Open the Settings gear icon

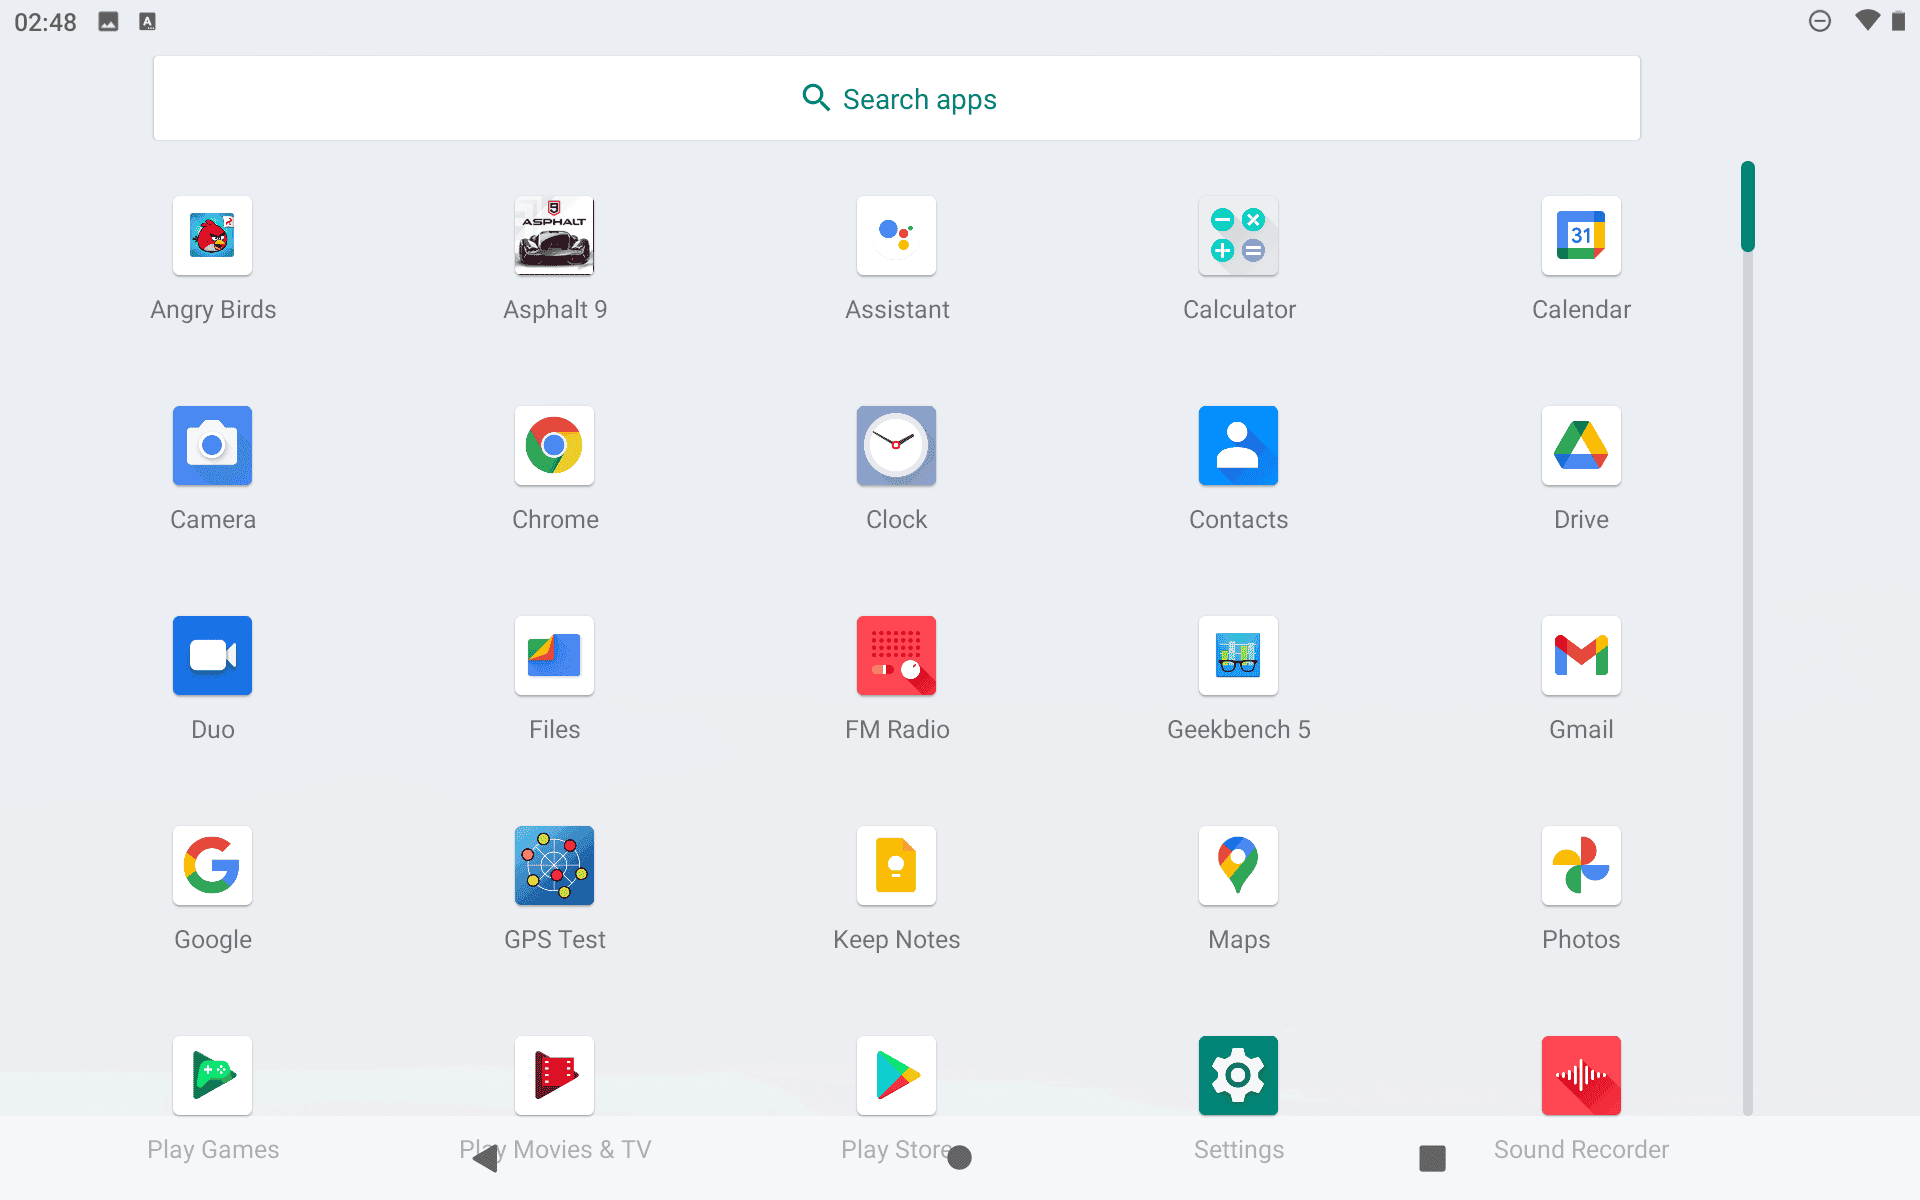coord(1238,1076)
